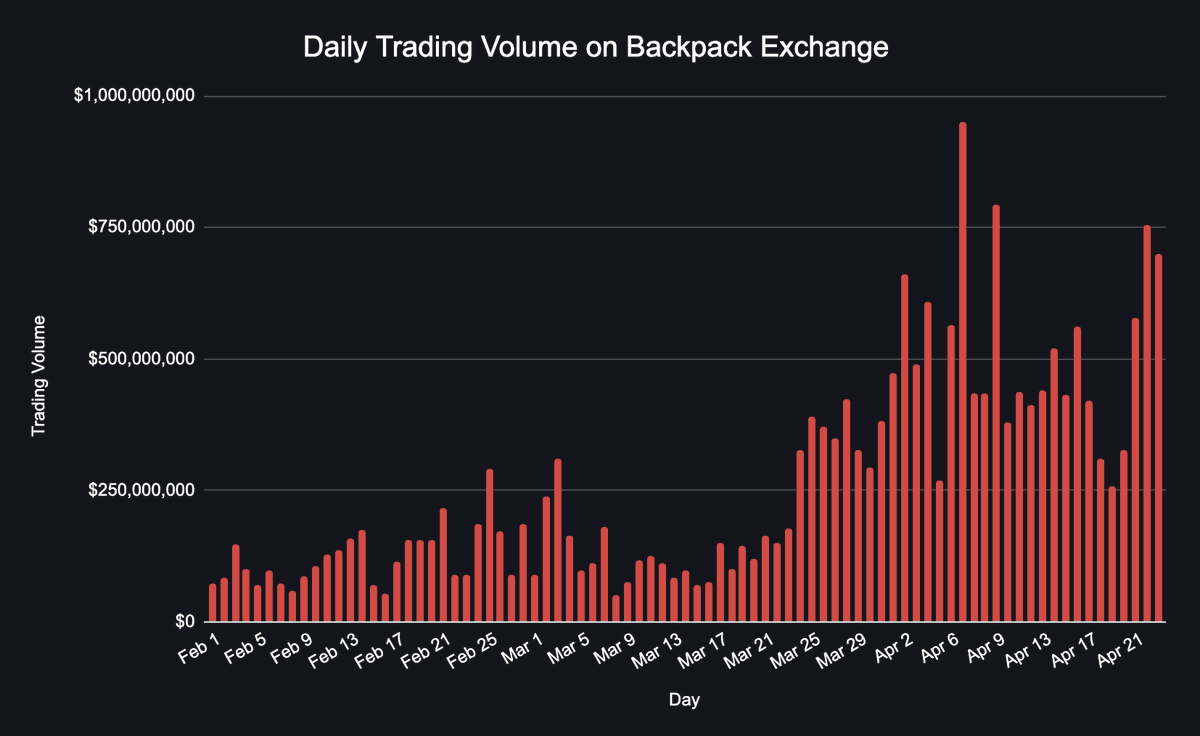
Task: Click the "Apr 6" date label
Action: click(x=940, y=646)
